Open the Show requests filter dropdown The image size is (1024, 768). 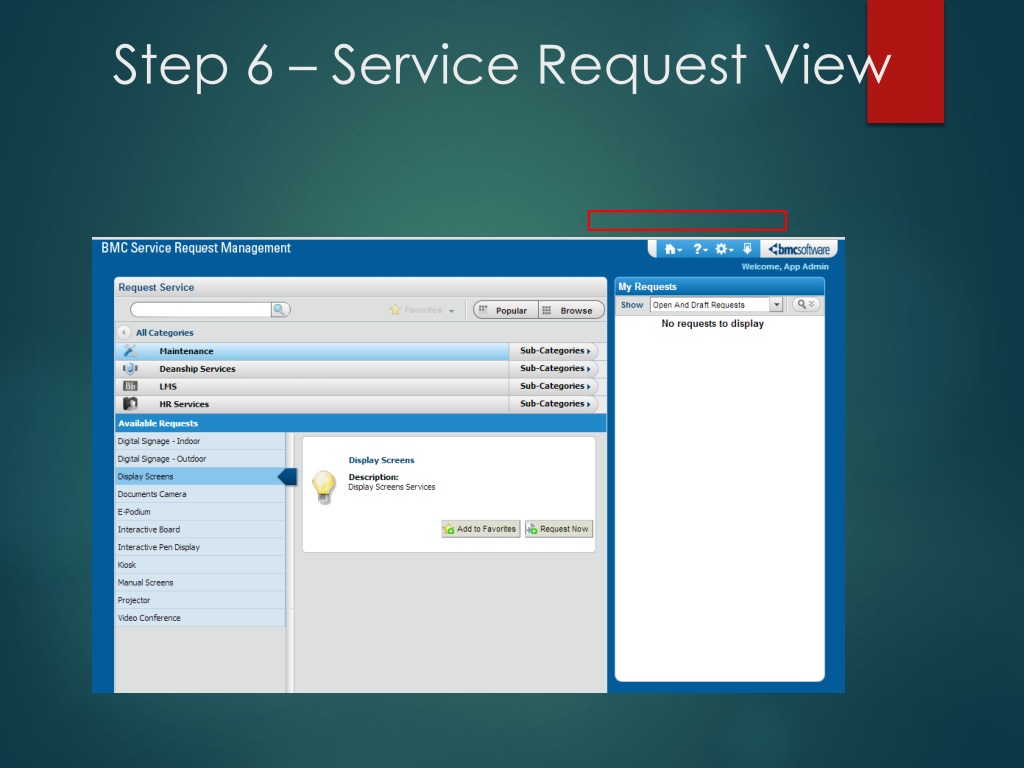point(776,305)
